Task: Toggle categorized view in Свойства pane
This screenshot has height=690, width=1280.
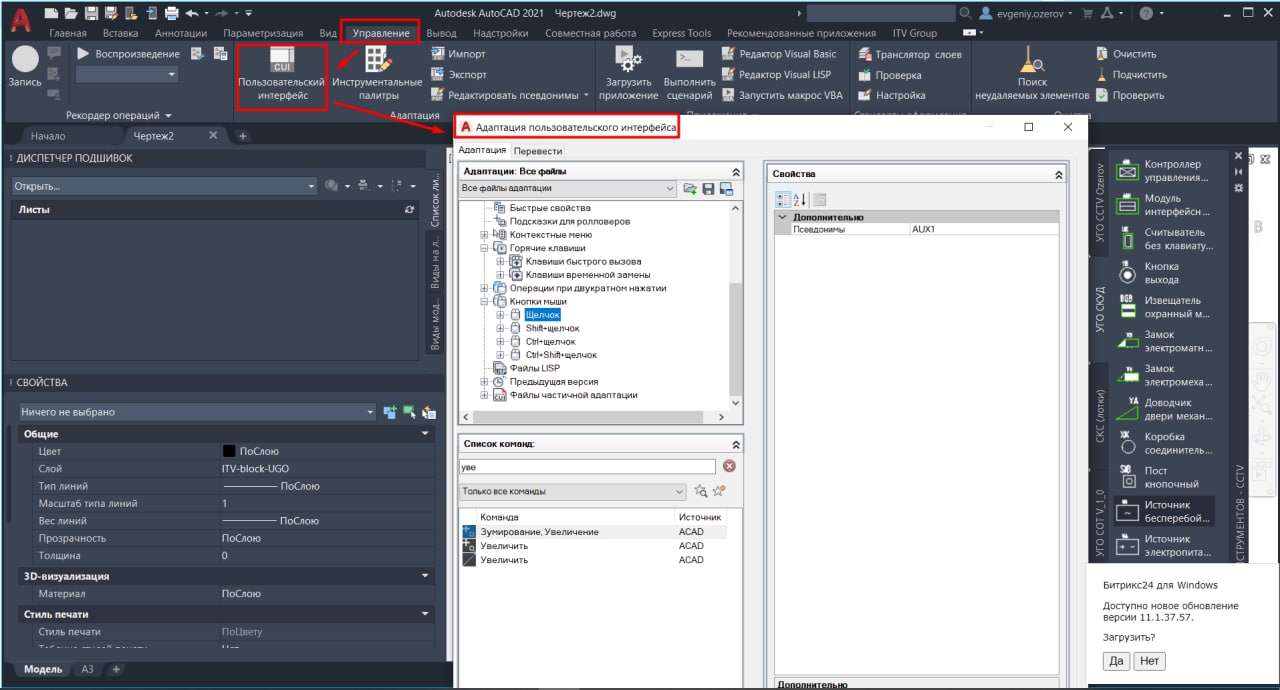Action: tap(783, 199)
